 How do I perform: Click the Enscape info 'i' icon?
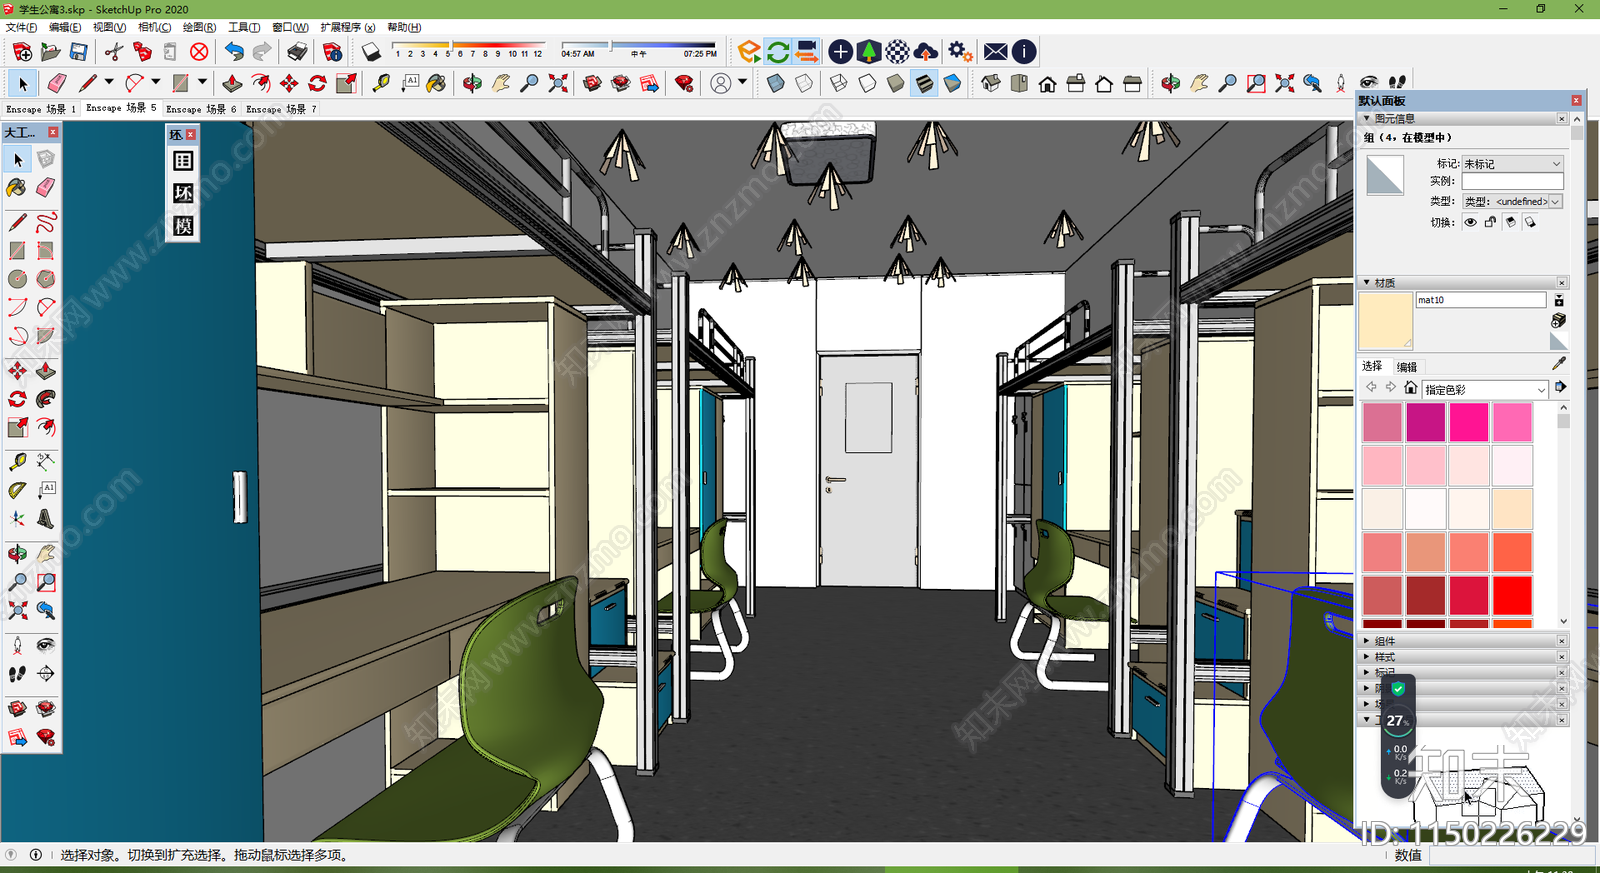(1024, 51)
